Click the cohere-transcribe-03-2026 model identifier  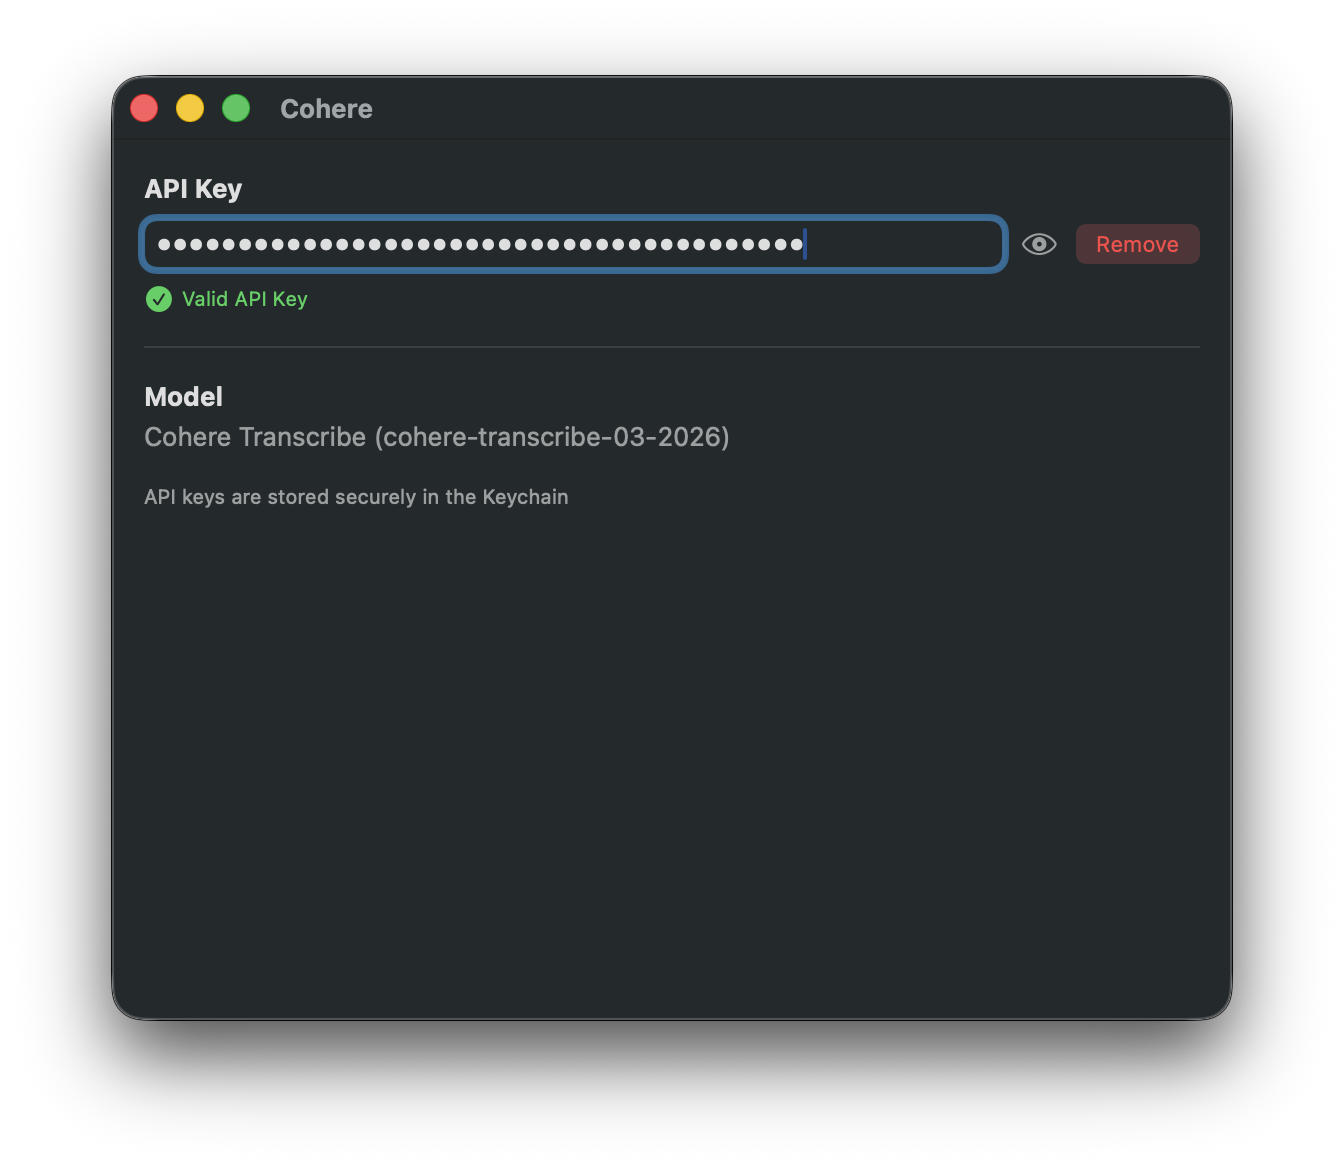click(x=552, y=437)
